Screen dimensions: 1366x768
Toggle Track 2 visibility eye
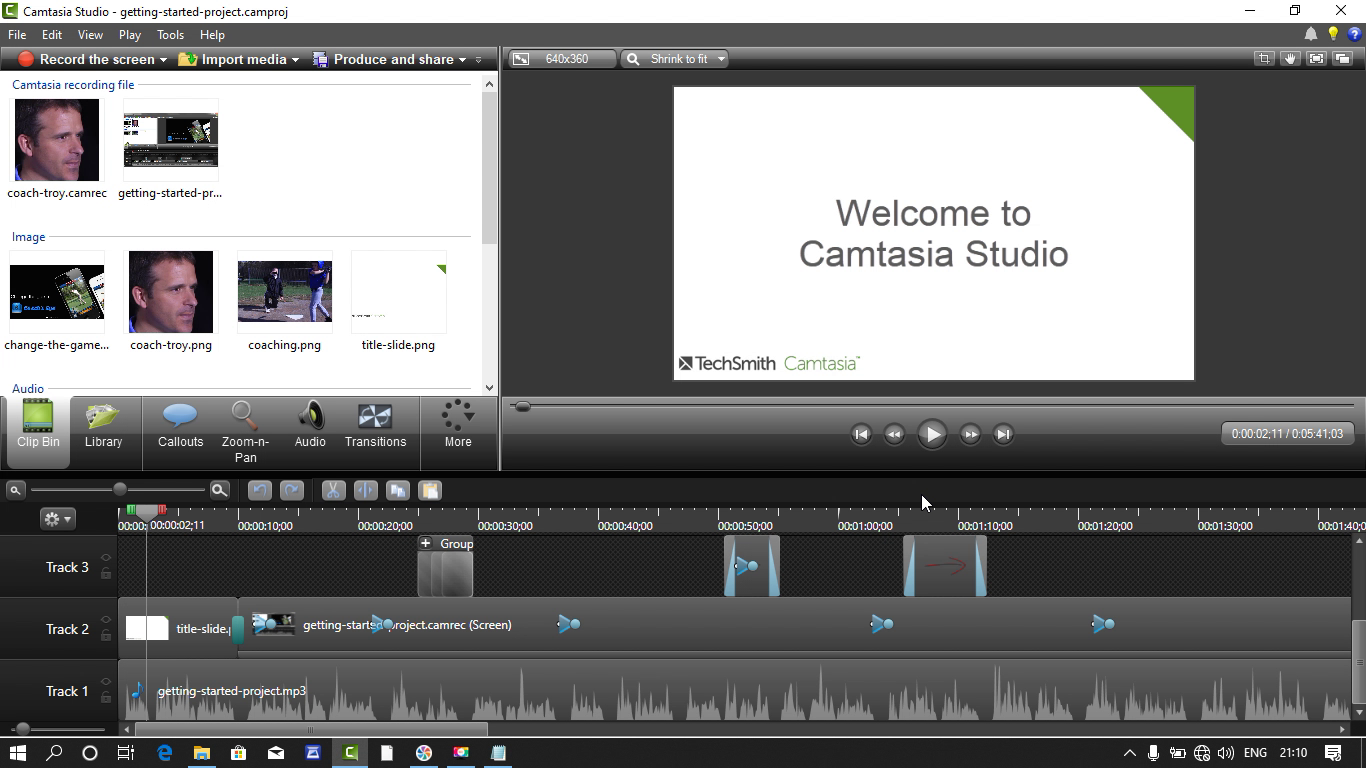[x=106, y=620]
